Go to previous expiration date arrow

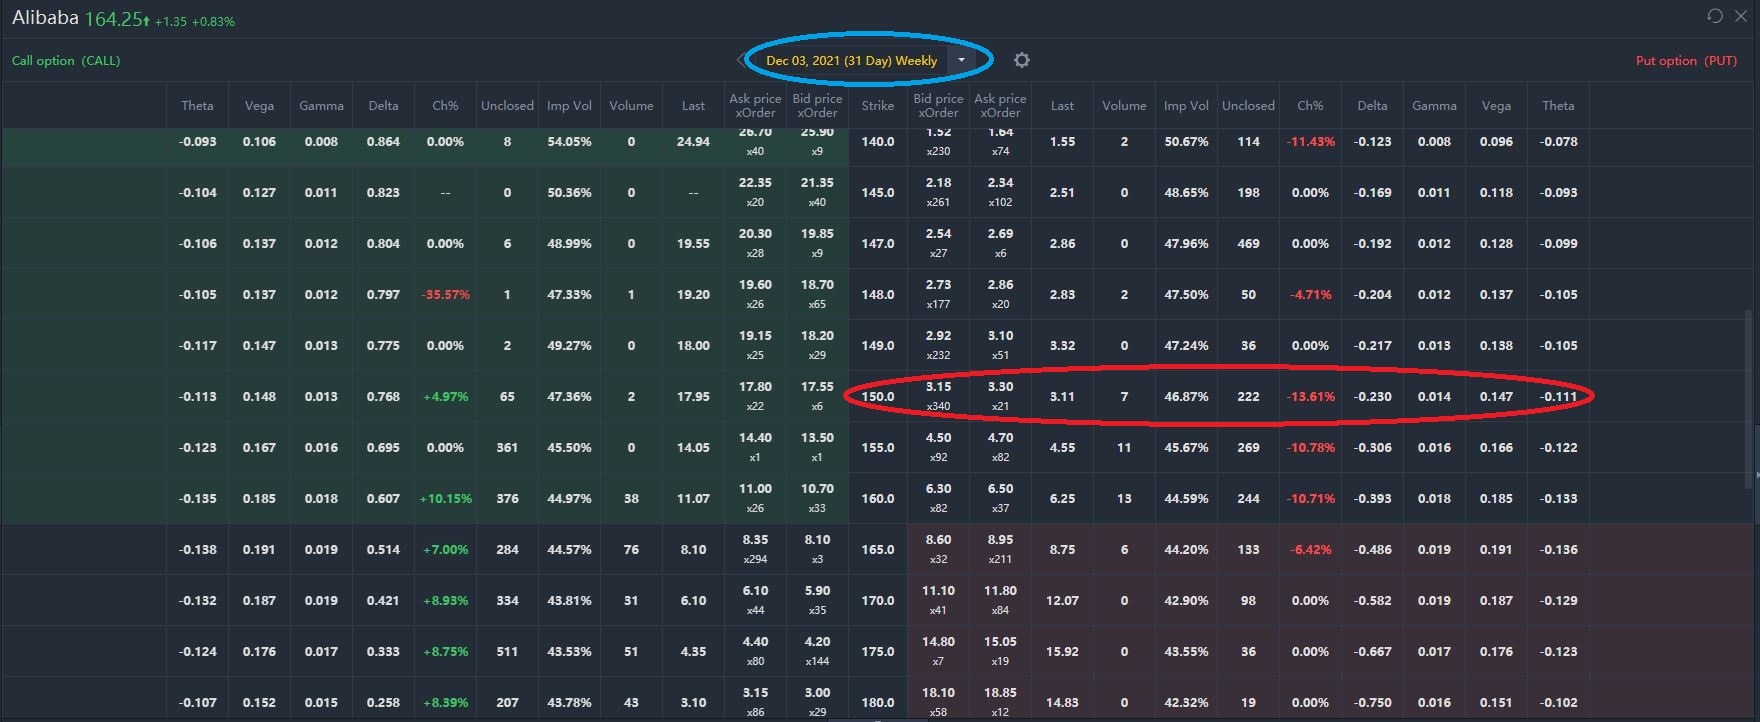tap(741, 60)
